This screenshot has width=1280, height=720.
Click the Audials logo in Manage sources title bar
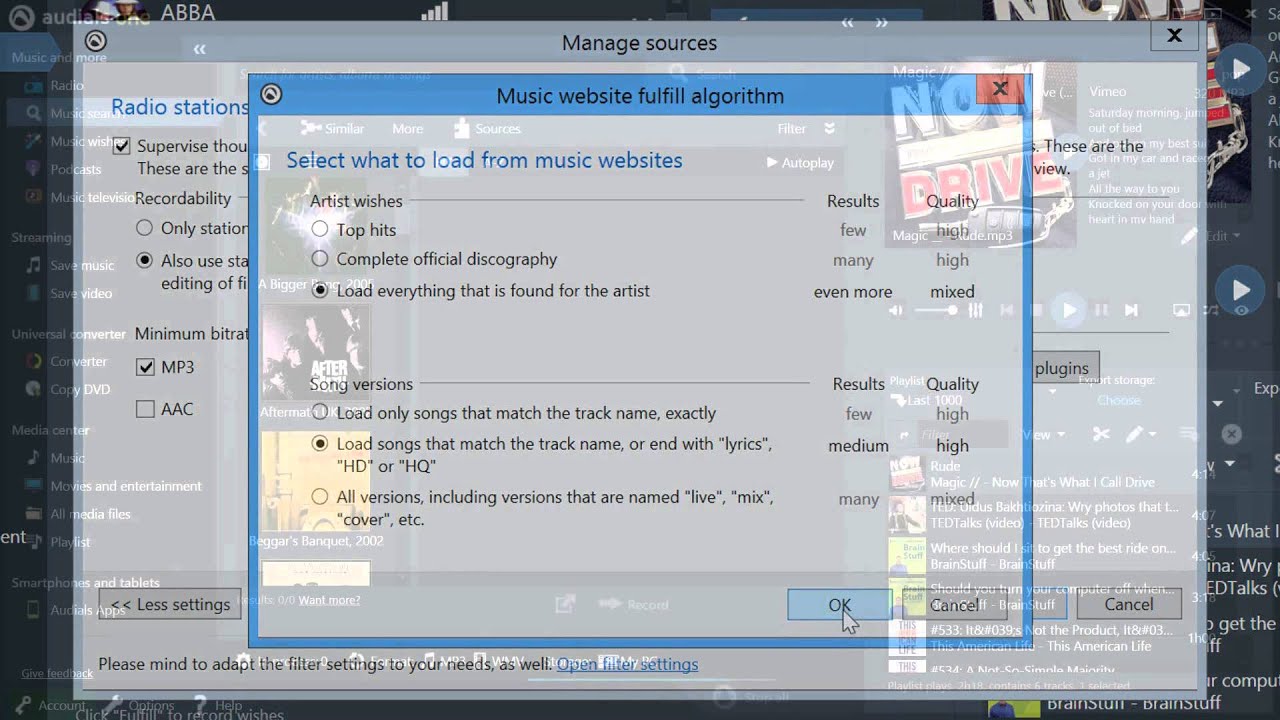tap(95, 41)
